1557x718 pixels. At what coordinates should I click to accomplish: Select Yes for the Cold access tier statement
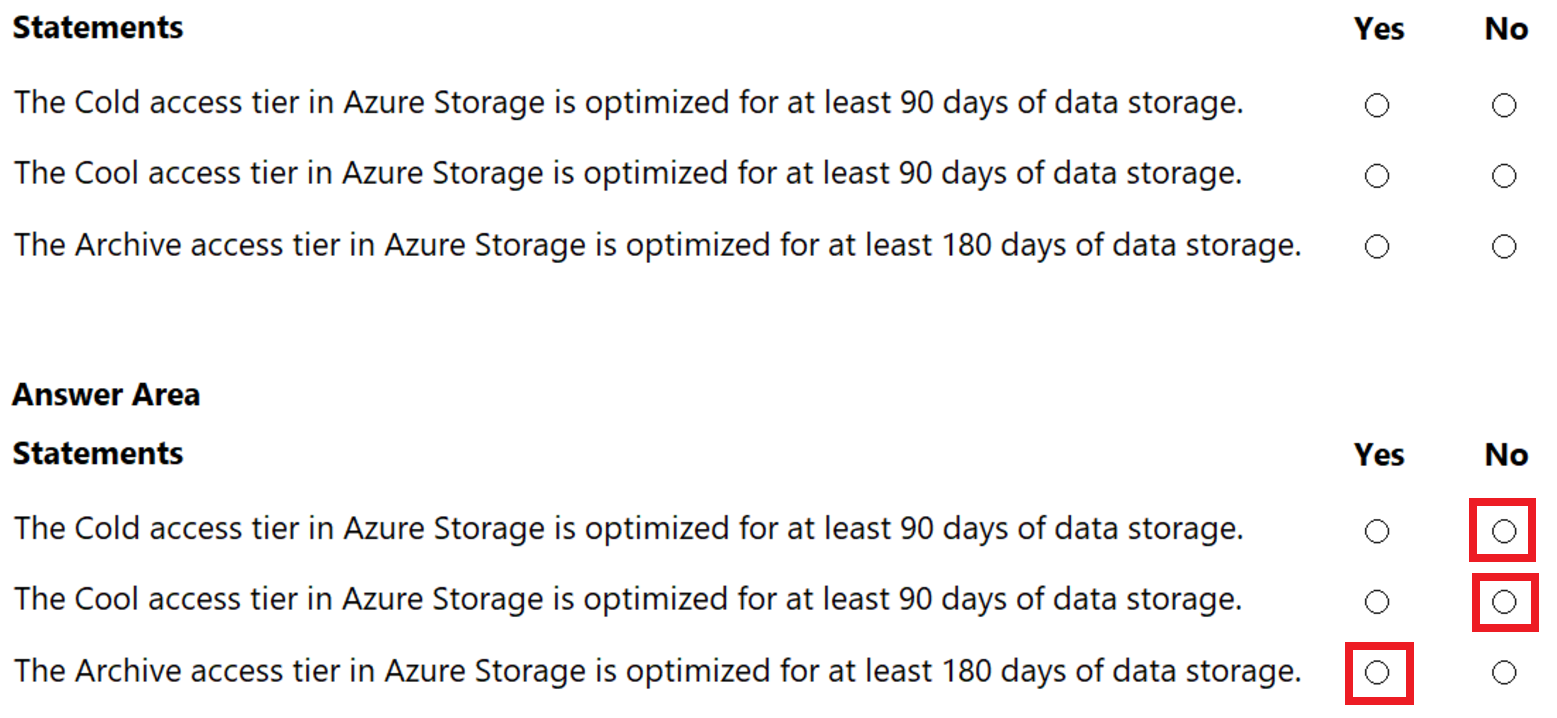[x=1378, y=104]
